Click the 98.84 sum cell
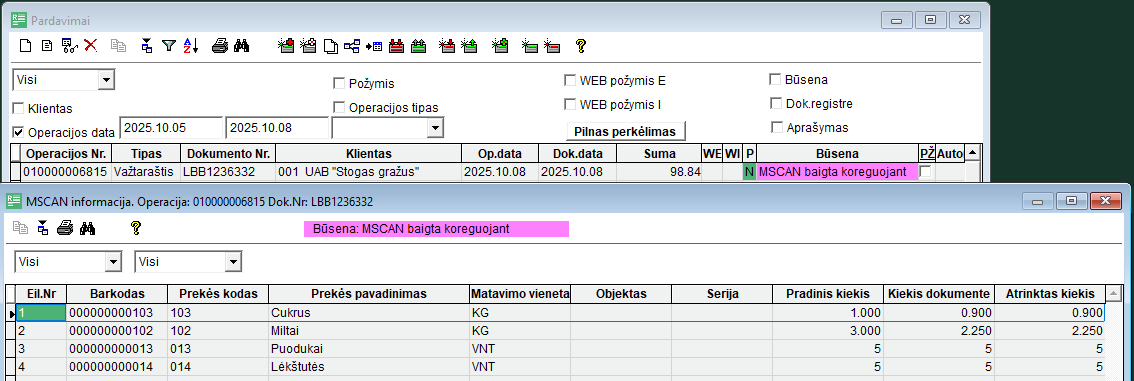Image resolution: width=1134 pixels, height=381 pixels. tap(659, 171)
